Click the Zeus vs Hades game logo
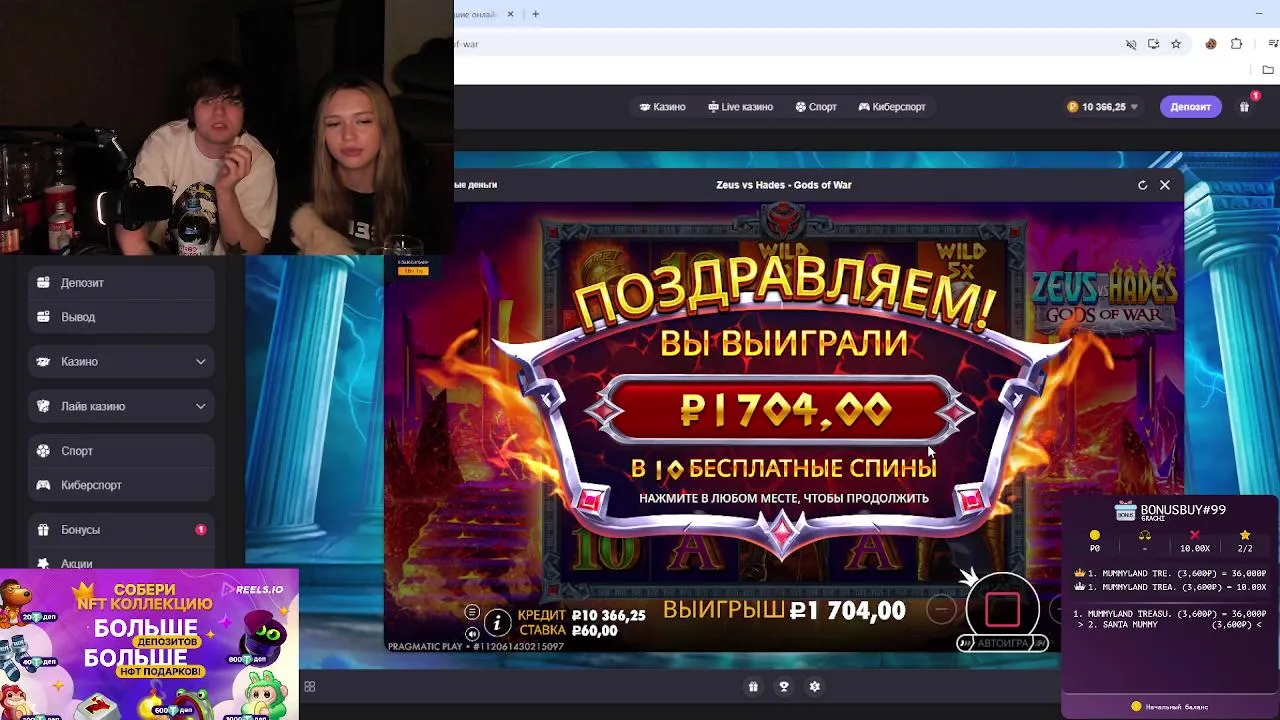The width and height of the screenshot is (1280, 720). coord(1104,297)
